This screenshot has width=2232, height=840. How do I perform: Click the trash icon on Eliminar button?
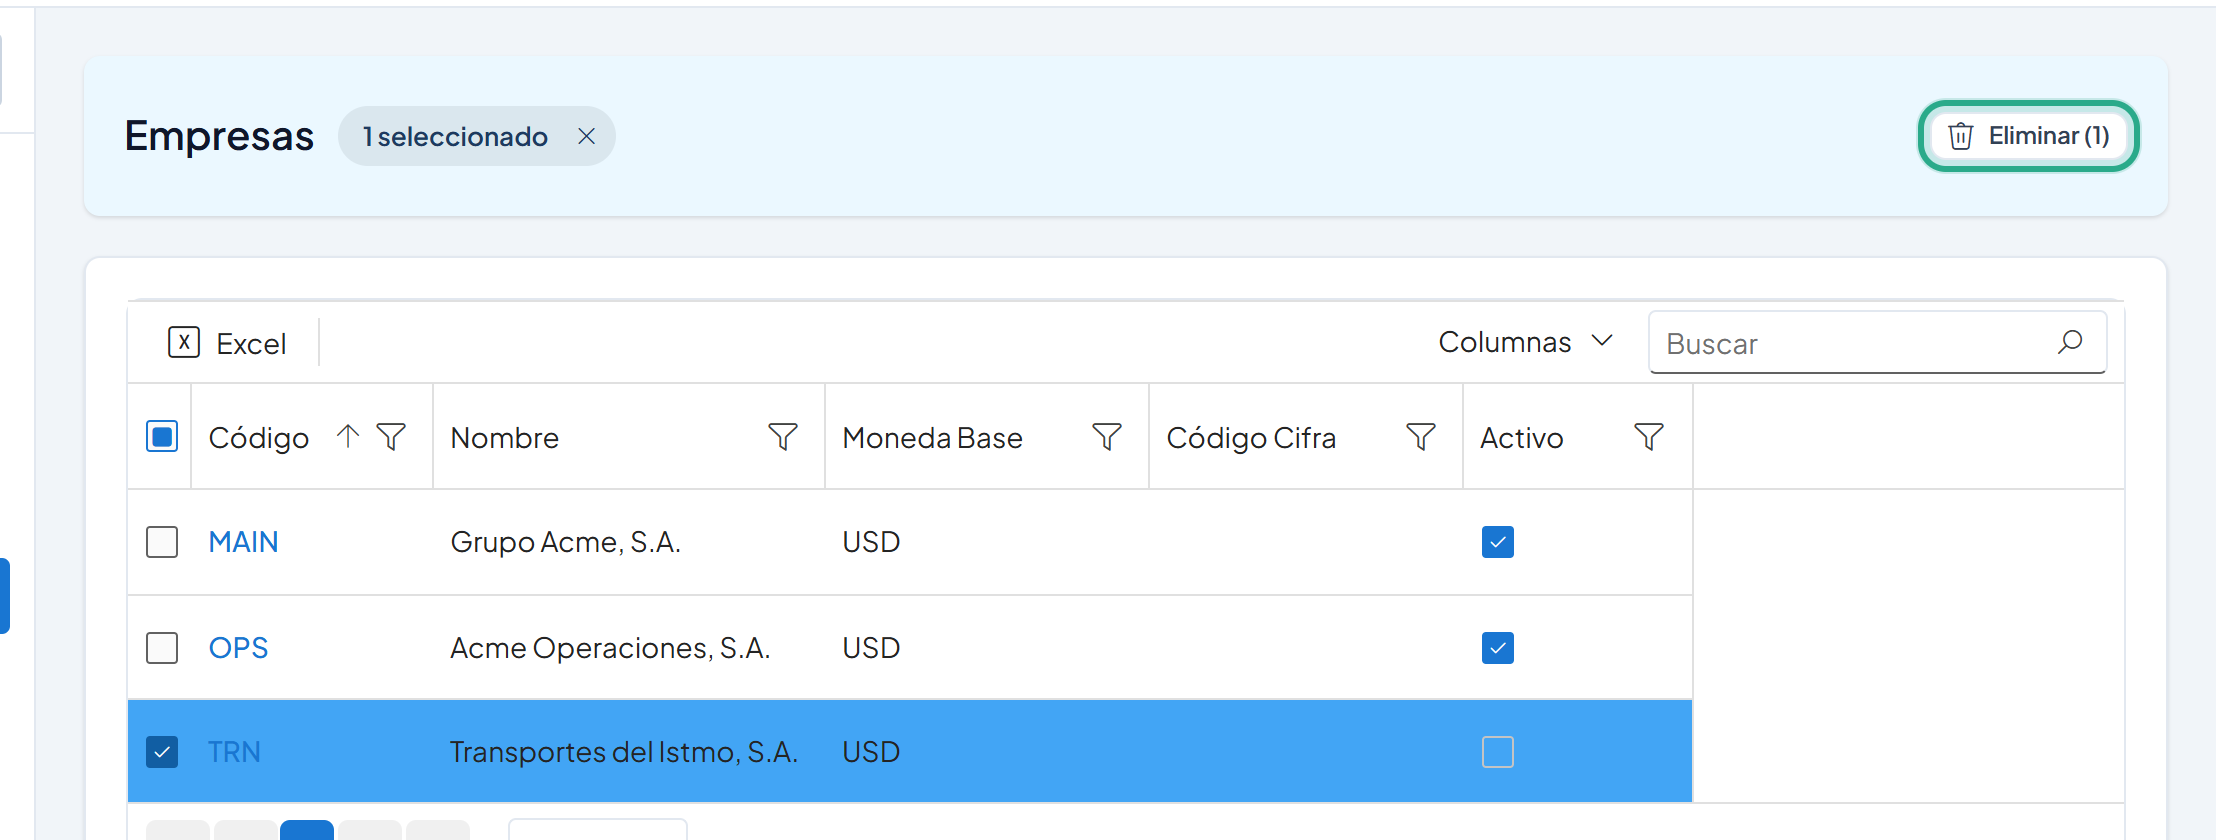[1961, 136]
